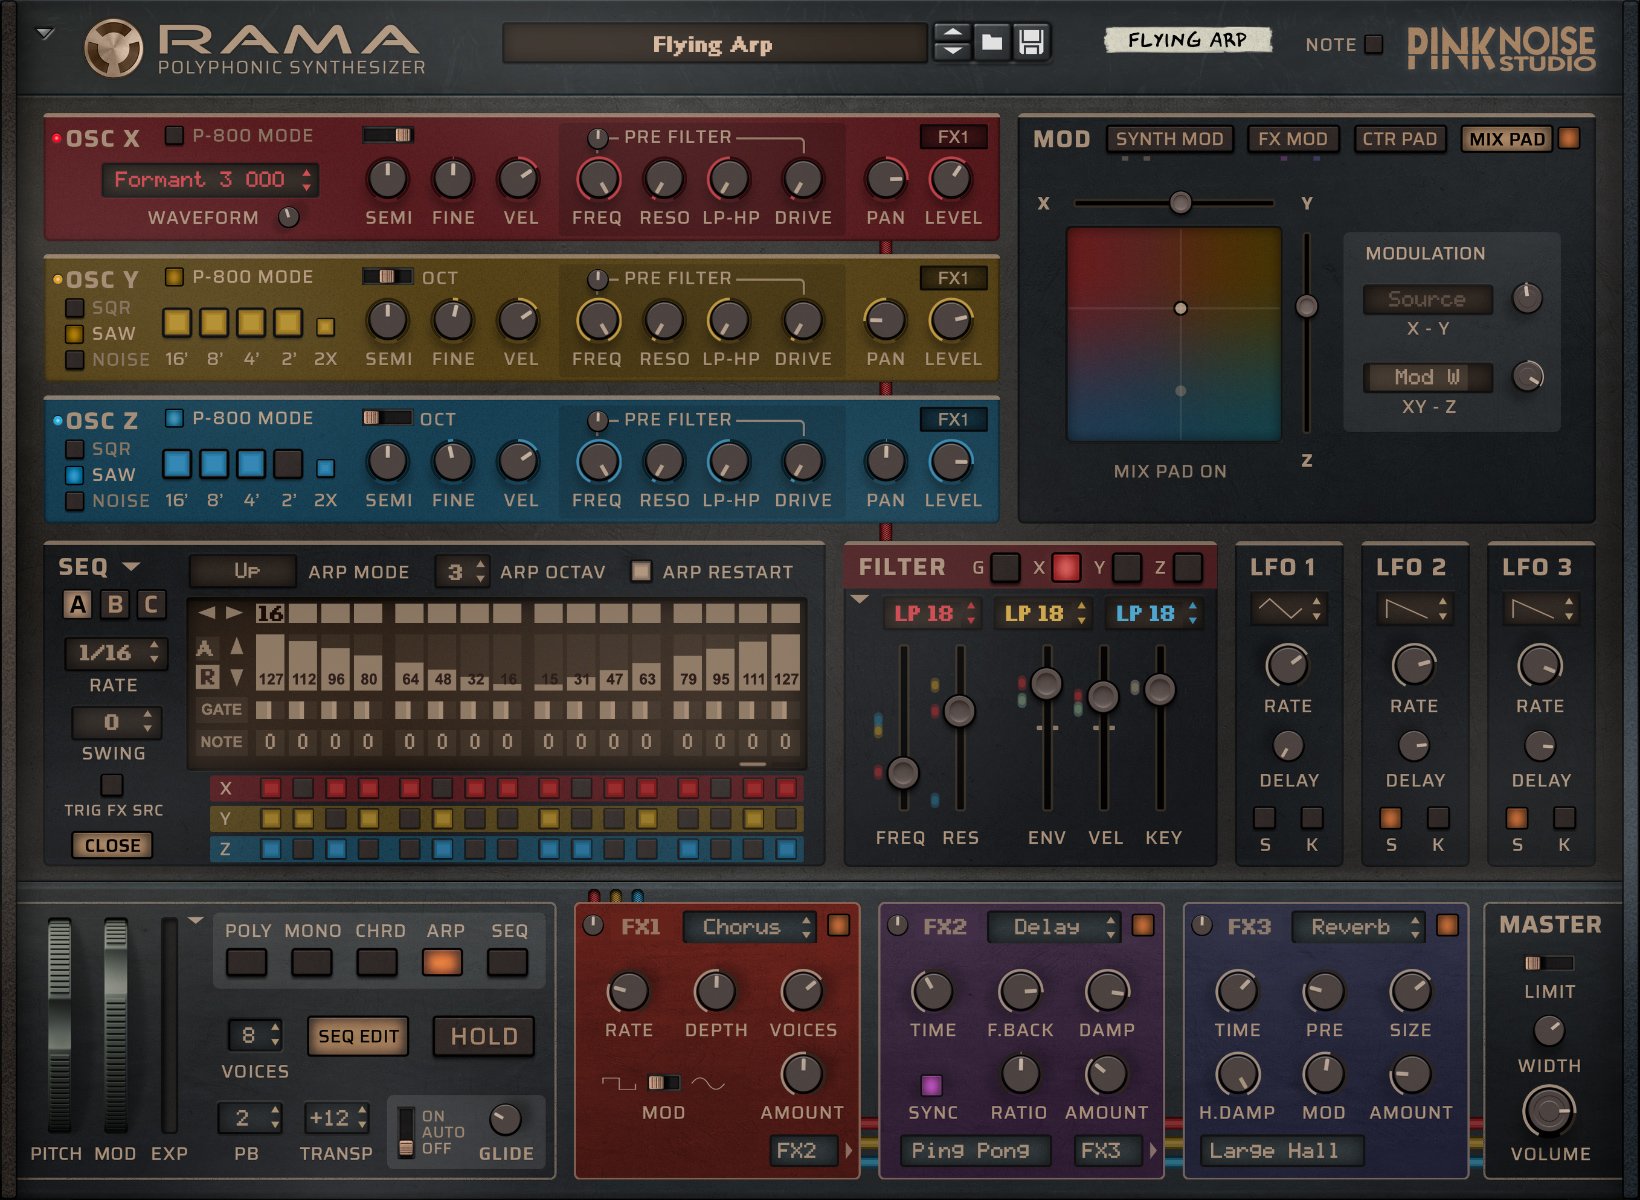Toggle OSC Y SQR waveform checkbox
This screenshot has width=1640, height=1200.
click(75, 308)
